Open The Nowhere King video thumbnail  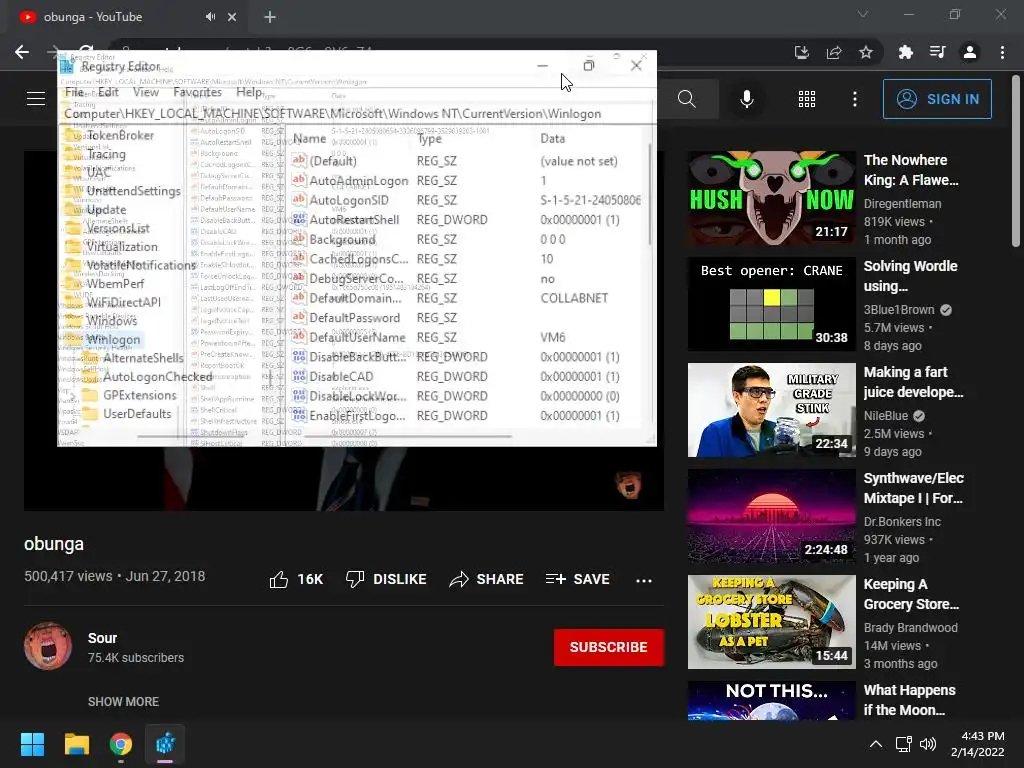click(771, 198)
